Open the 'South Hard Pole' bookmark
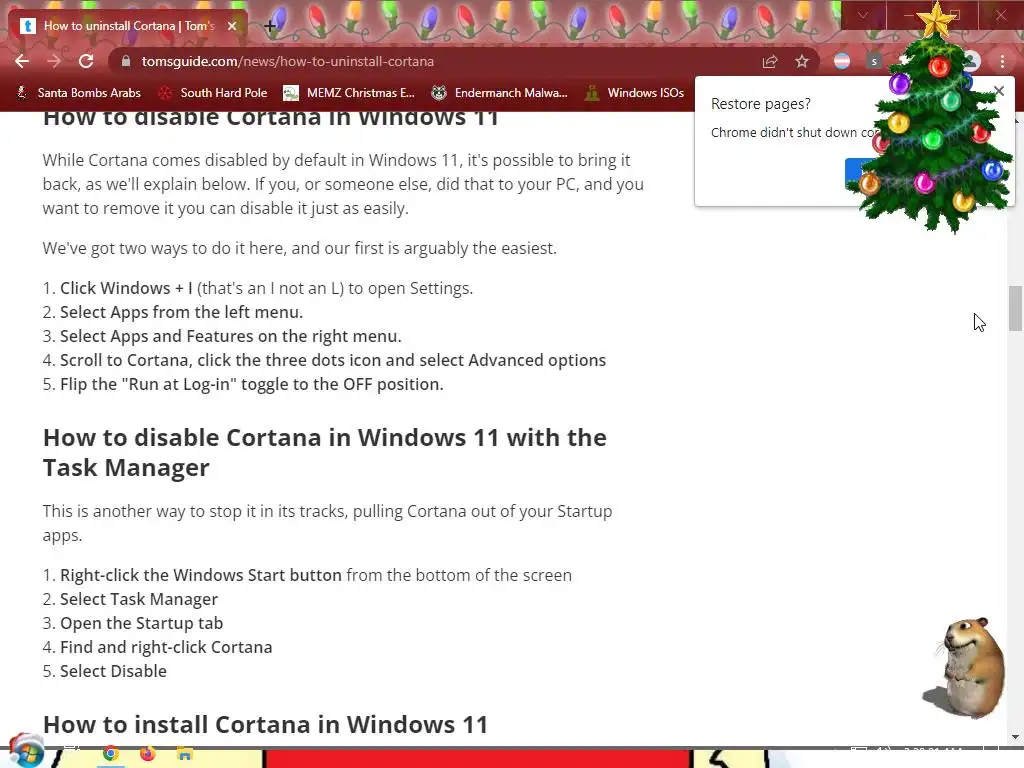The height and width of the screenshot is (768, 1024). coord(214,93)
